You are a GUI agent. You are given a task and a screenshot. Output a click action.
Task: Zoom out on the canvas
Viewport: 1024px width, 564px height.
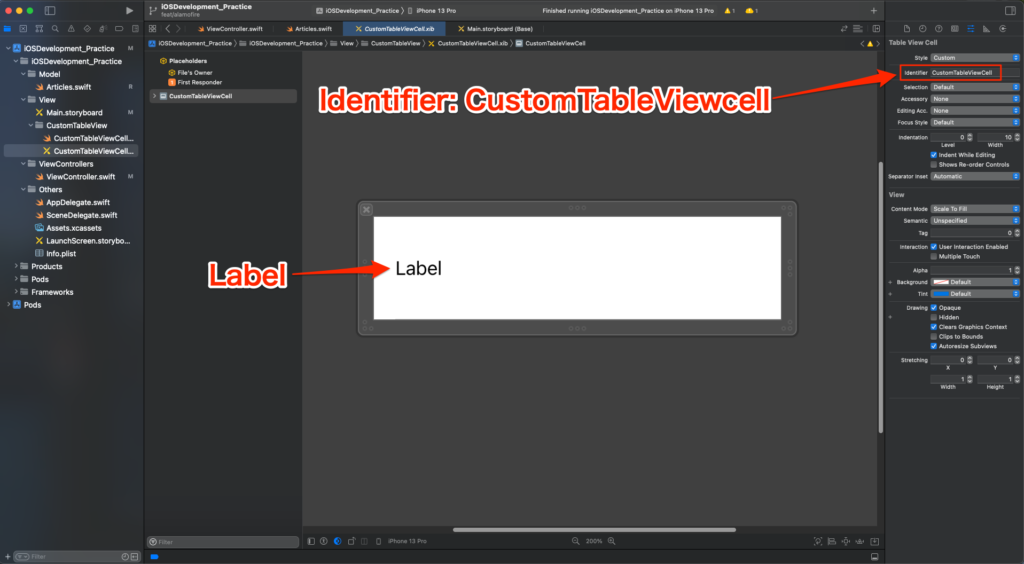tap(575, 541)
